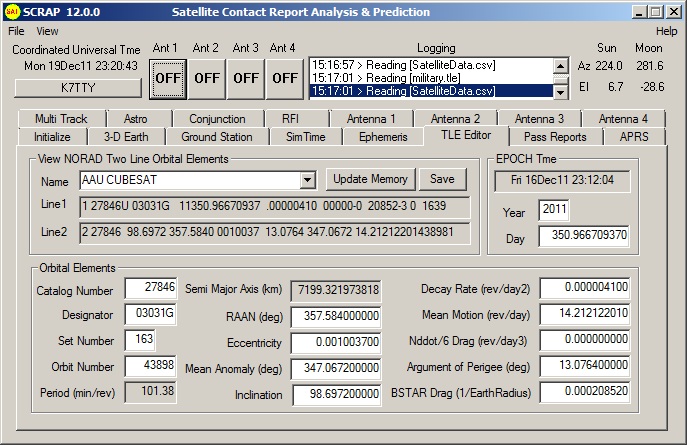The width and height of the screenshot is (687, 445).
Task: Open the Antenna 1 tab
Action: (x=371, y=119)
